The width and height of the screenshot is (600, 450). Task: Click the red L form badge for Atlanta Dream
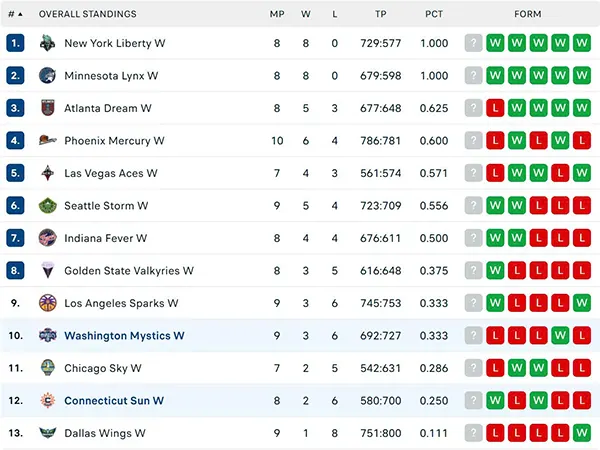click(x=495, y=108)
